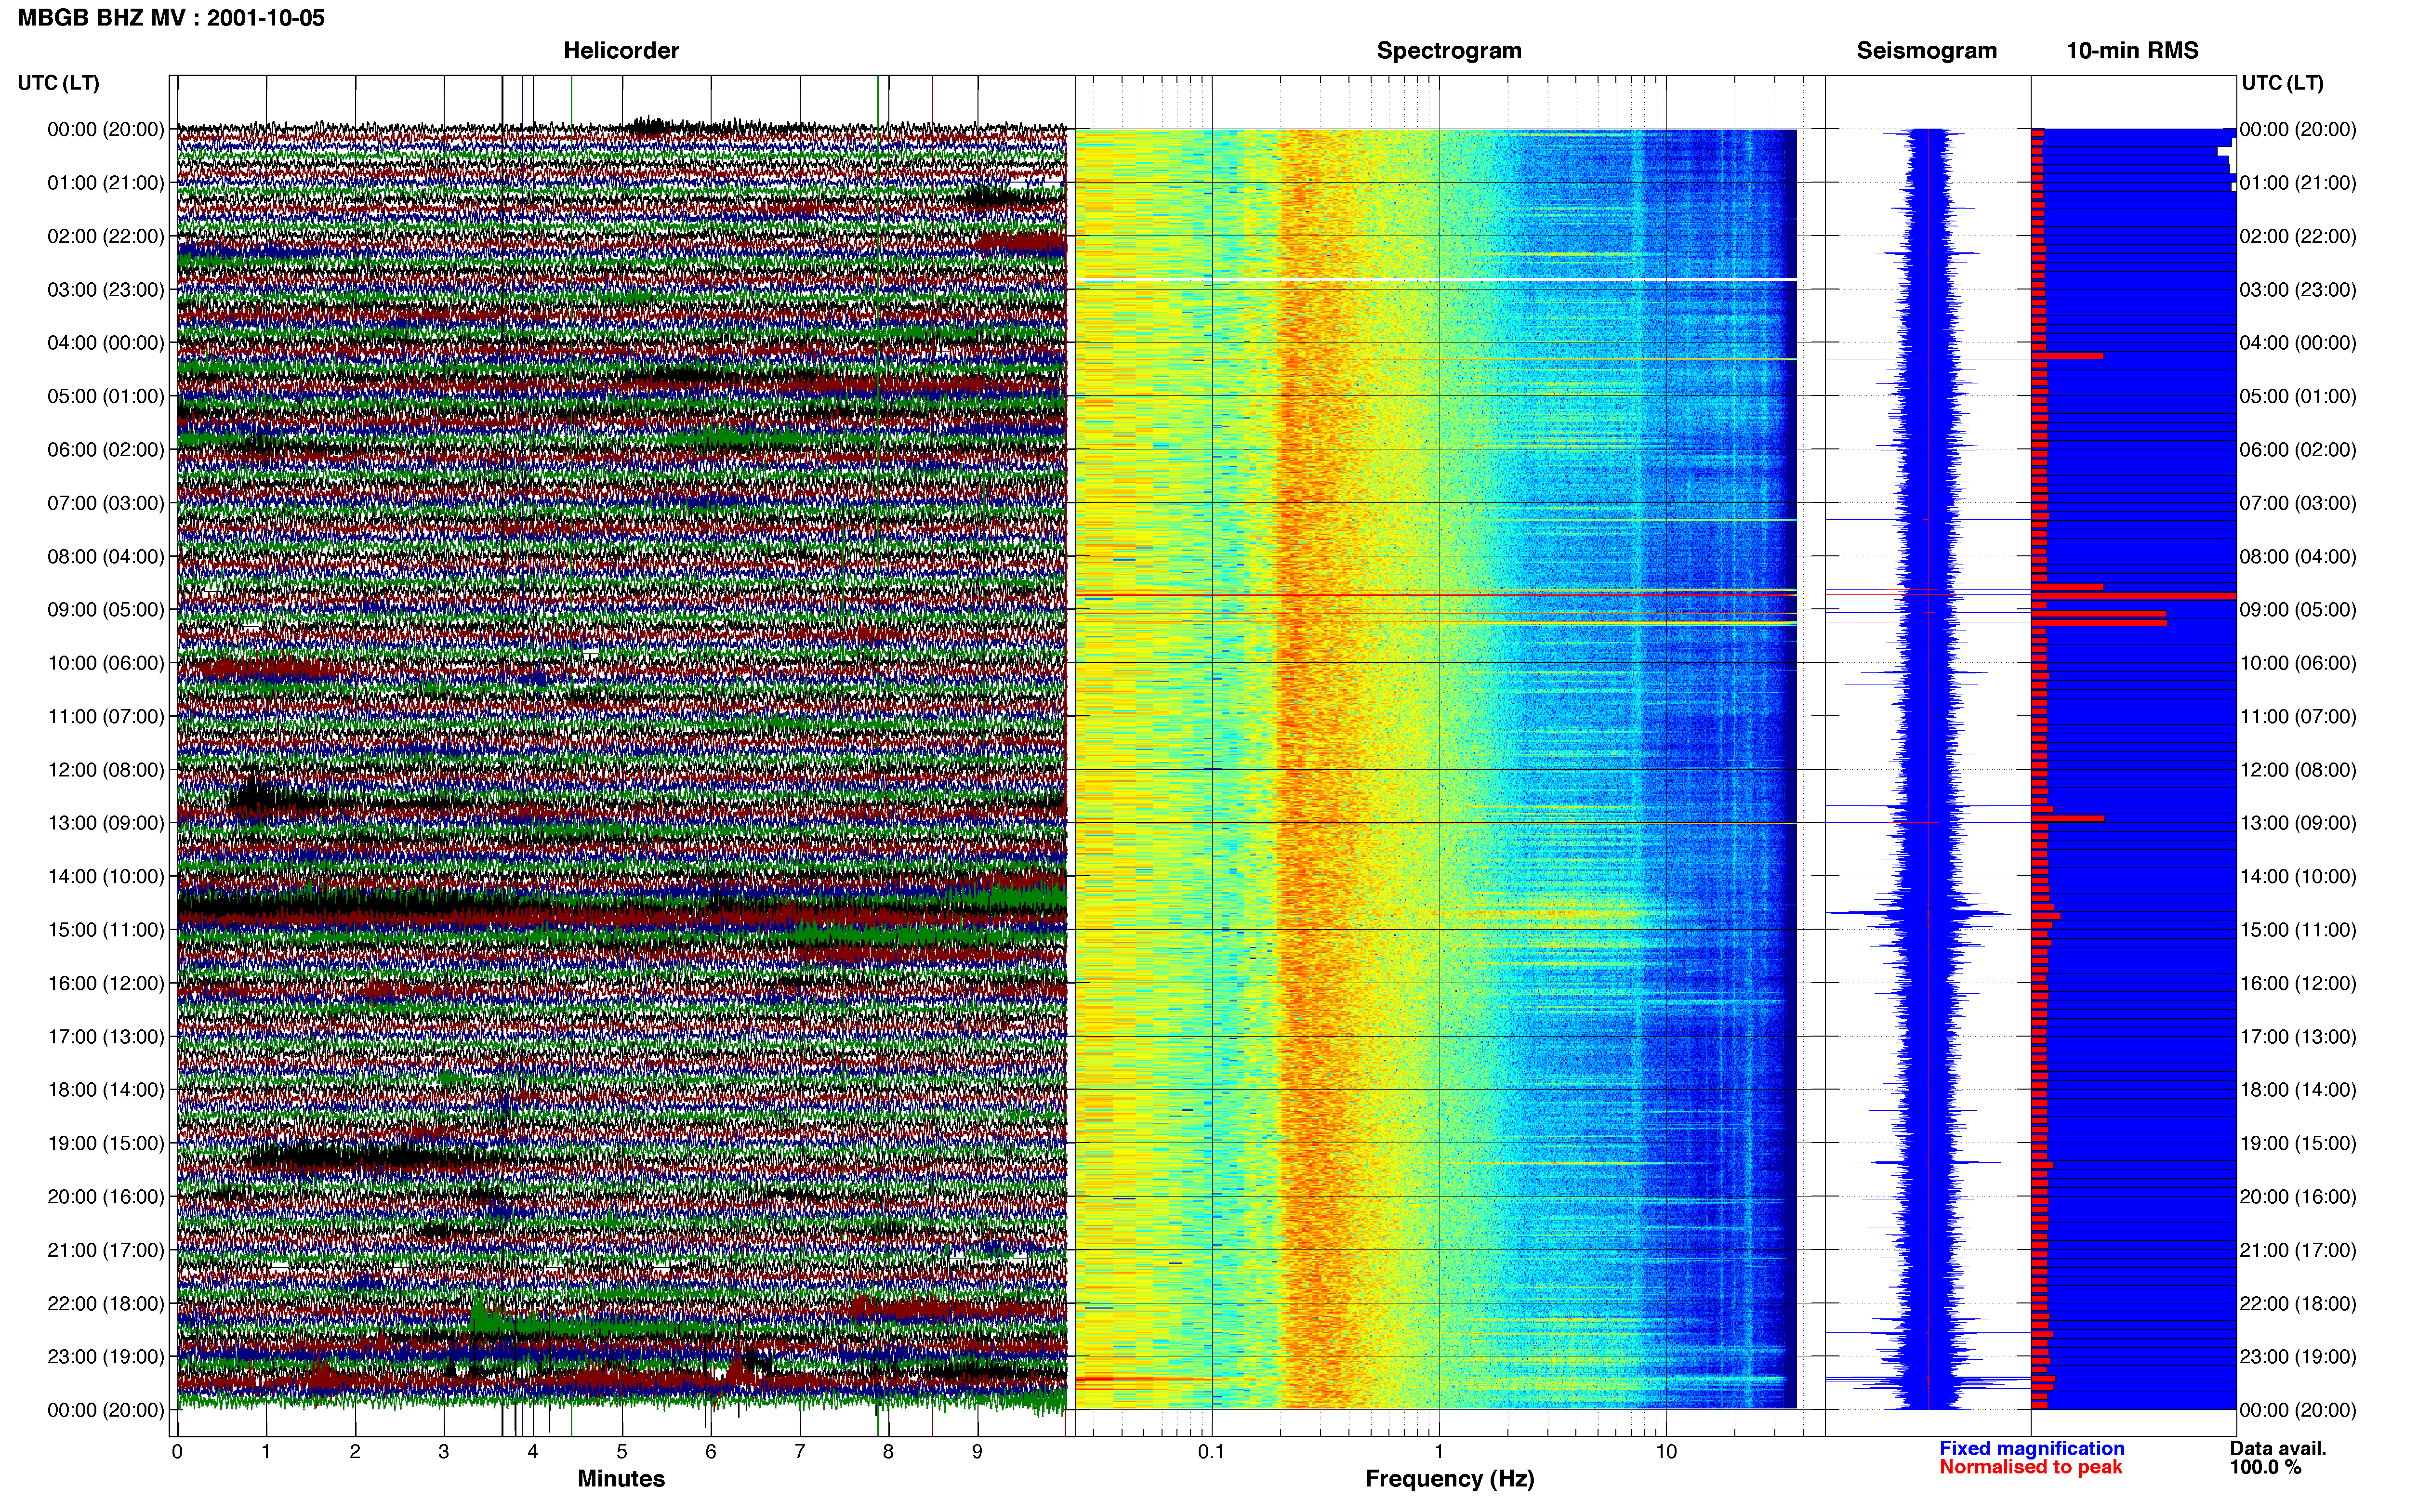Click the '100.0 %' availability value

pyautogui.click(x=2265, y=1467)
